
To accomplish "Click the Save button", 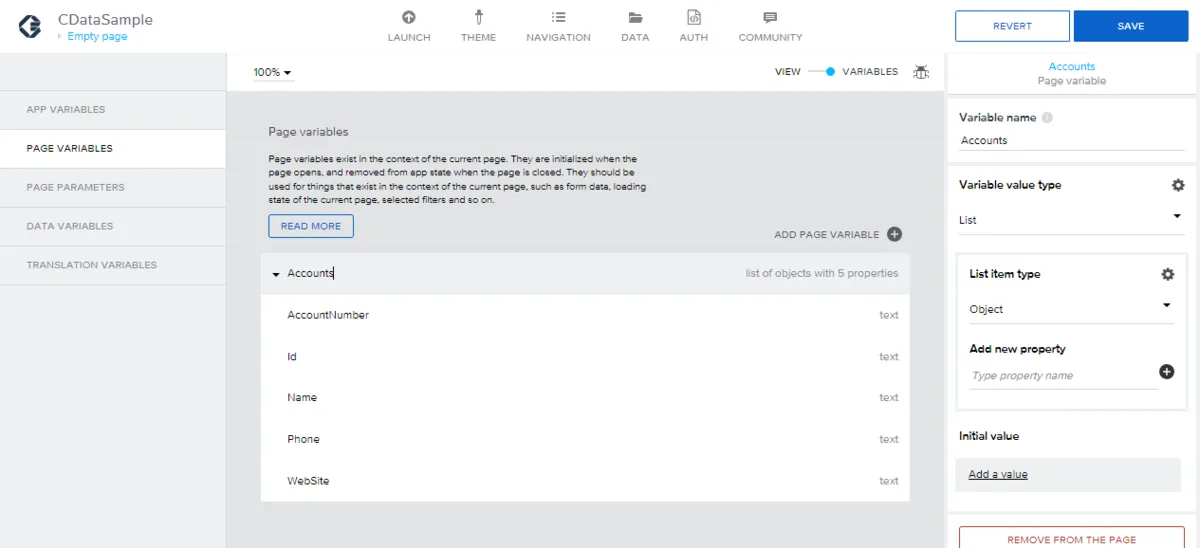I will click(x=1130, y=26).
